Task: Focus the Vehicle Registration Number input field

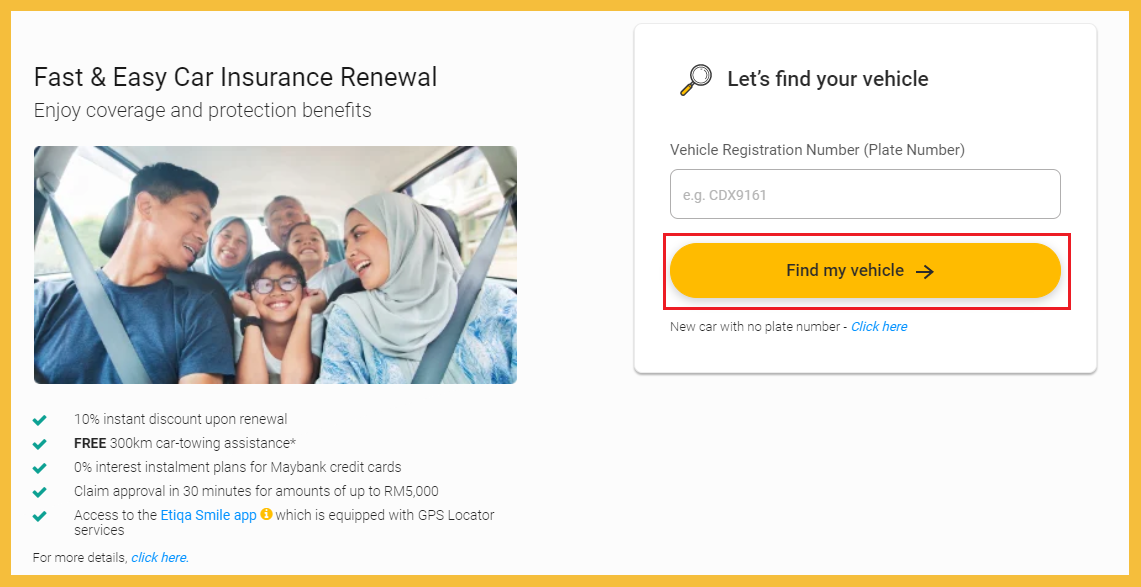Action: click(x=864, y=195)
